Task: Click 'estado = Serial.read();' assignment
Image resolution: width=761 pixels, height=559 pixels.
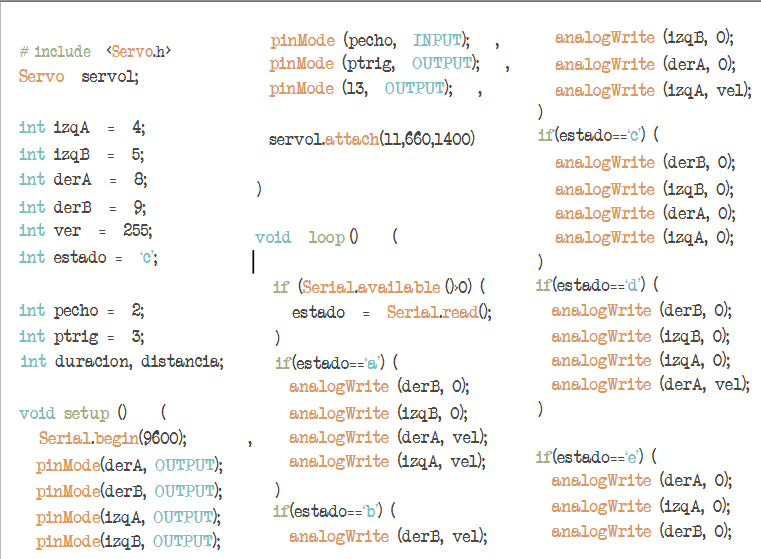Action: coord(392,312)
